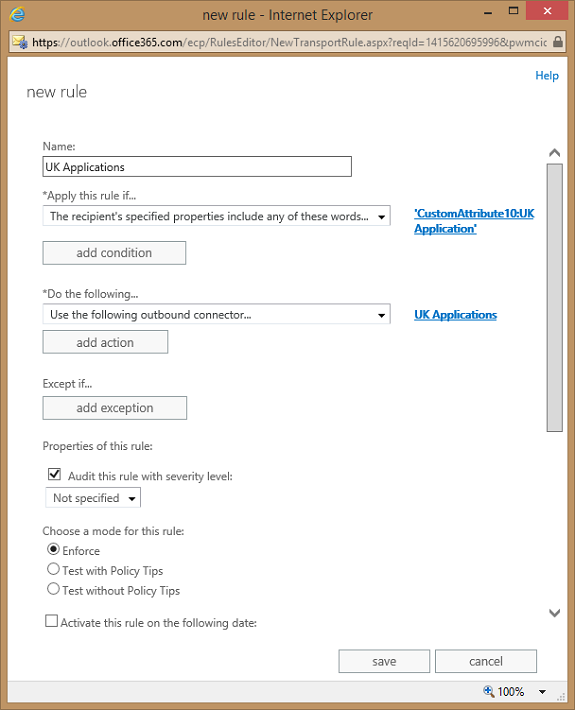Select Test with Policy Tips mode
The height and width of the screenshot is (710, 575).
click(x=53, y=569)
